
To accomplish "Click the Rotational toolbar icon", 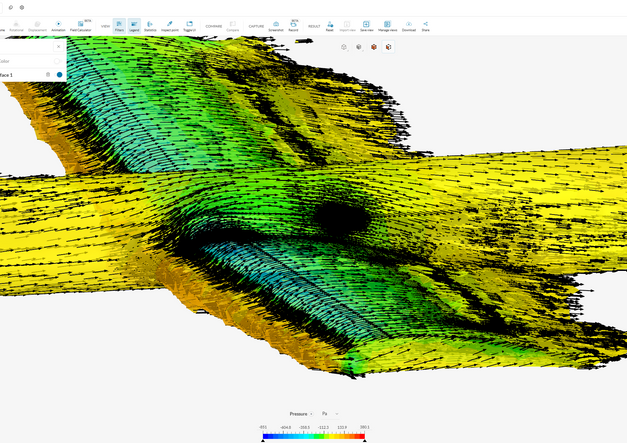I will (16, 26).
